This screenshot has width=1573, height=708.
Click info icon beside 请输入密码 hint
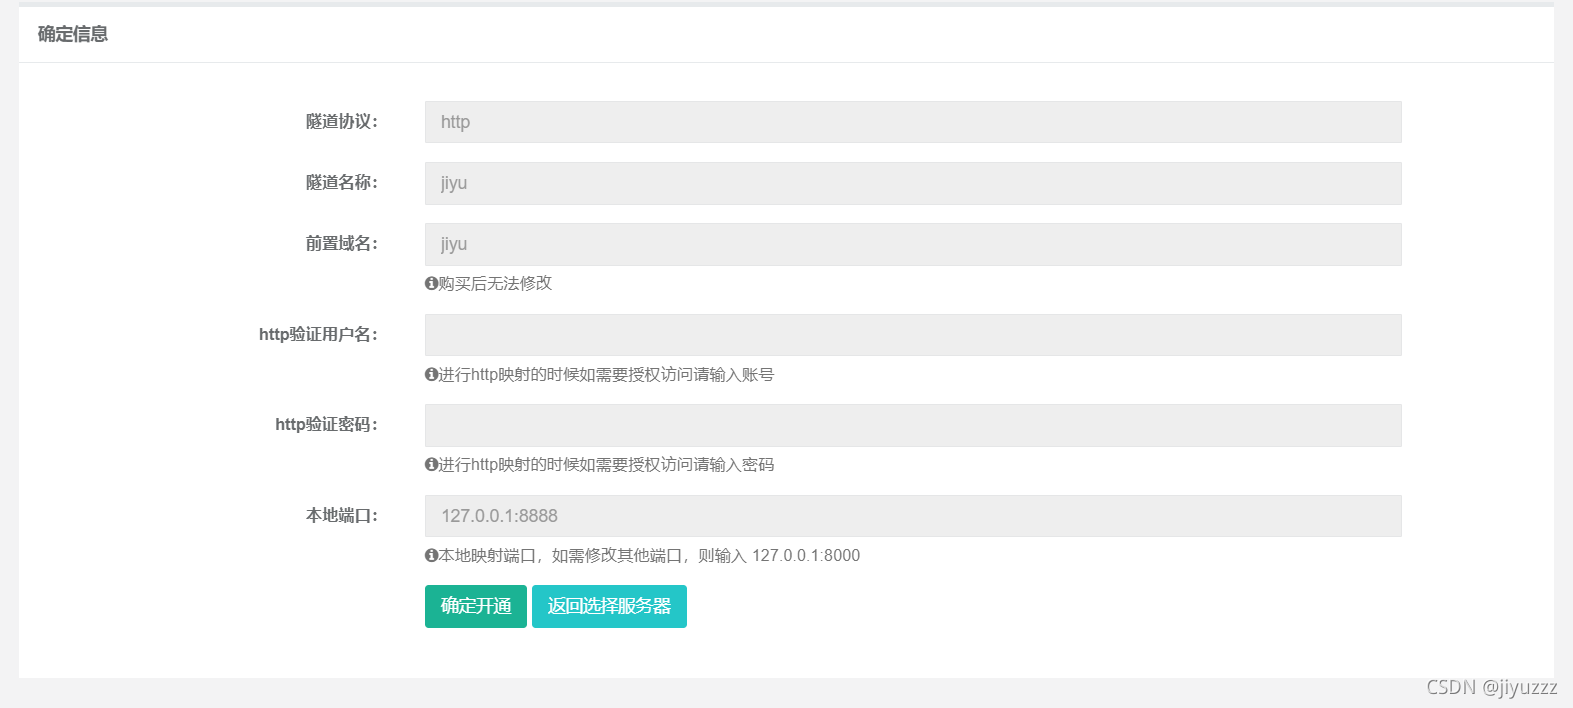[x=431, y=464]
